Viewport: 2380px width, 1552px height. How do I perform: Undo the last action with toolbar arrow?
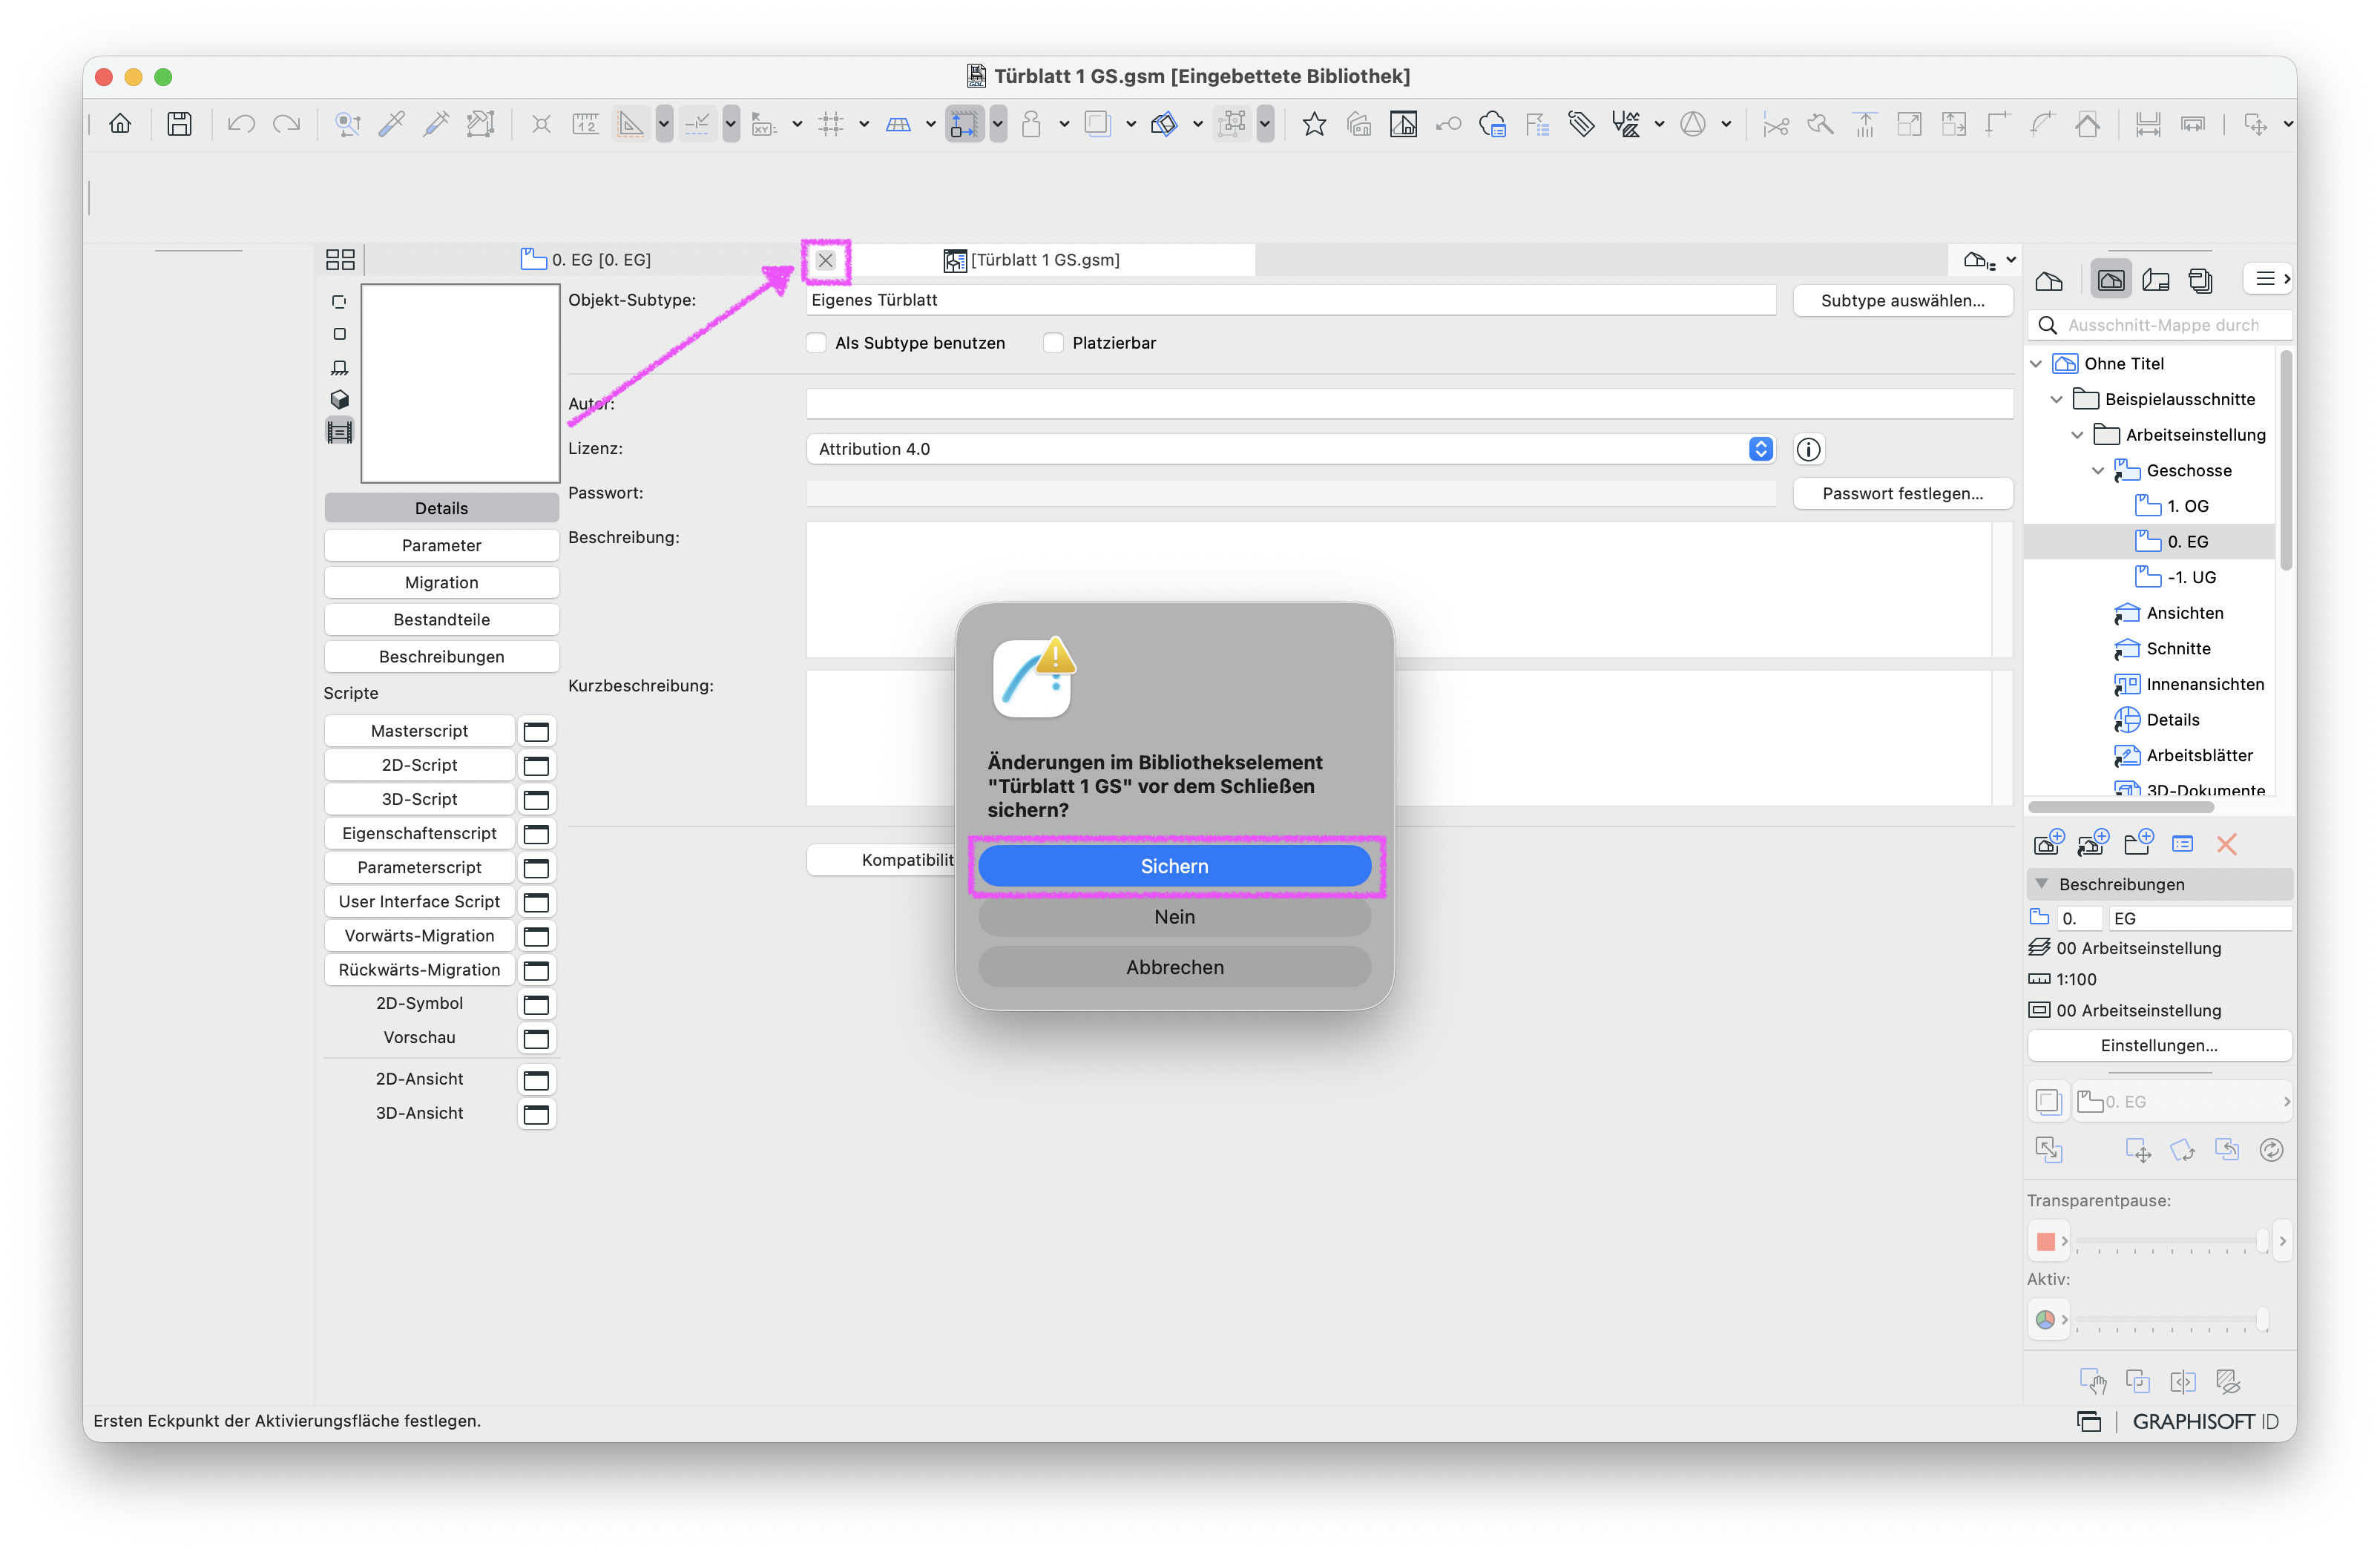[241, 124]
